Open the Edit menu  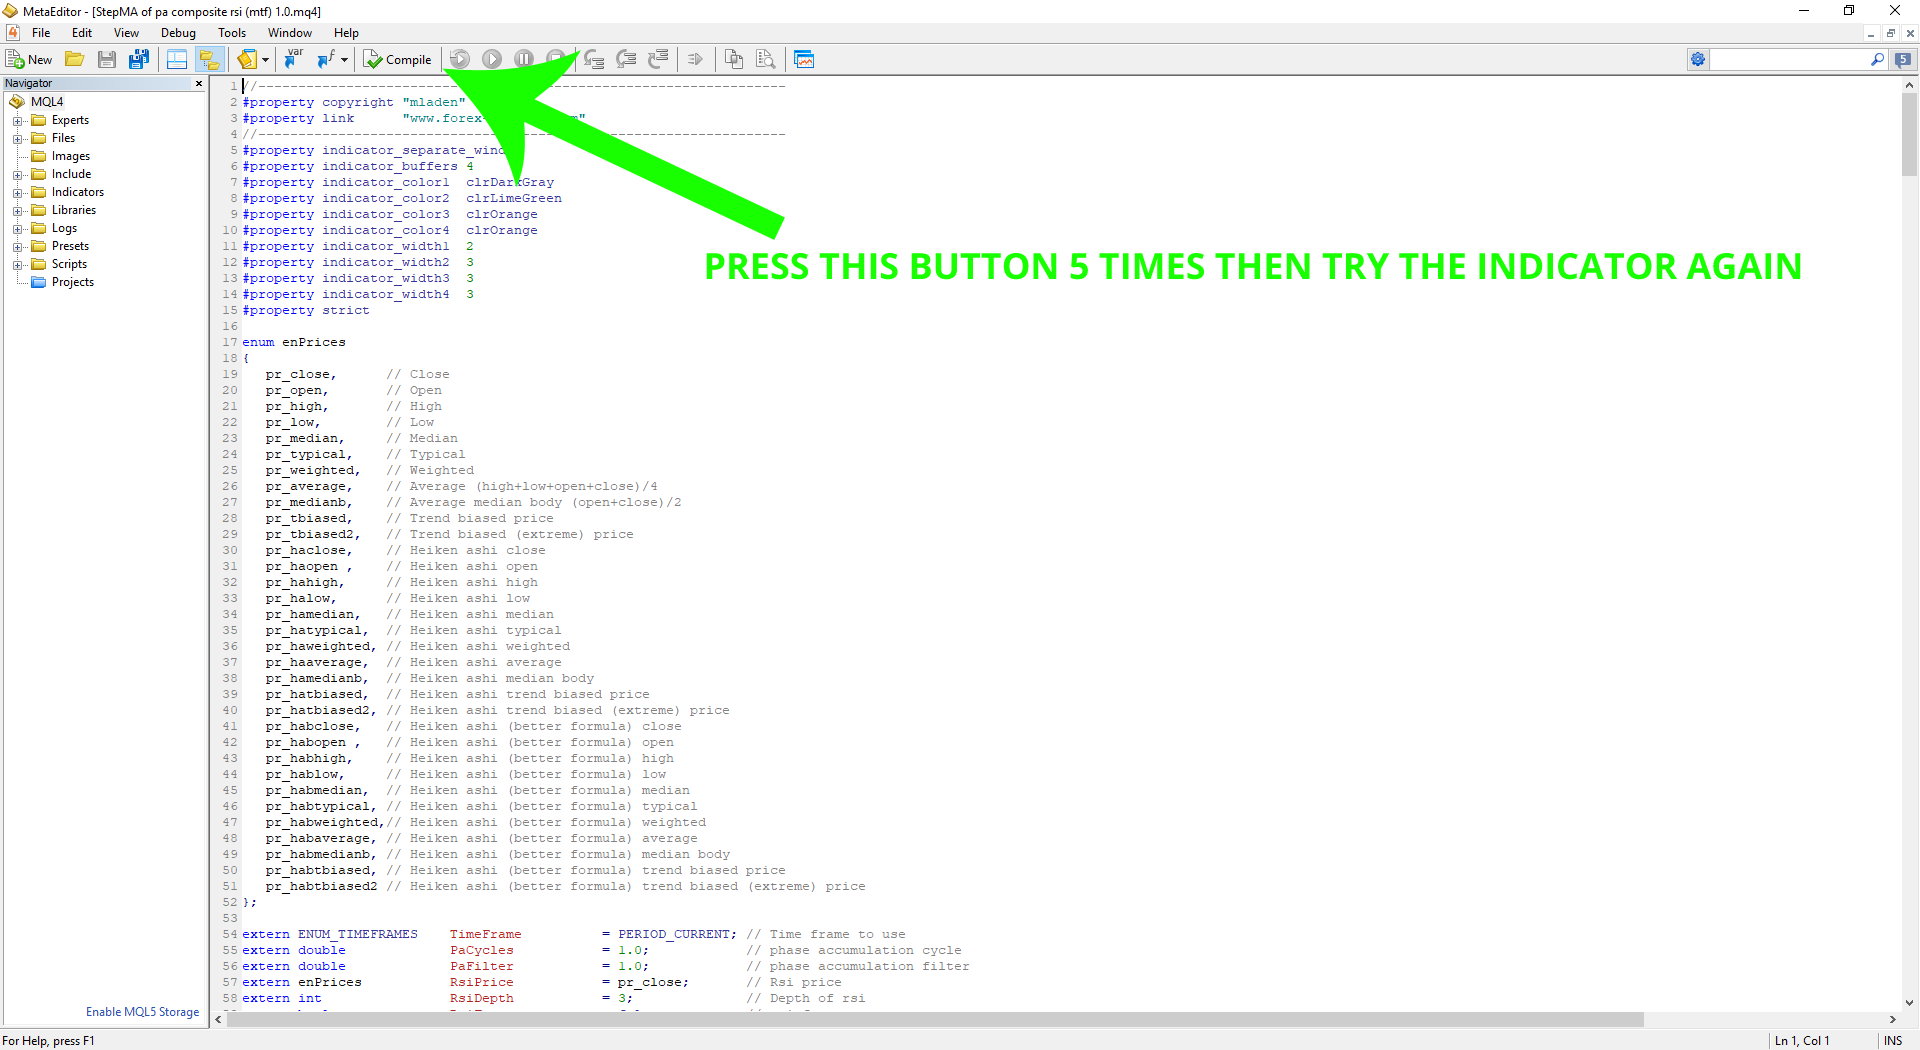coord(82,33)
